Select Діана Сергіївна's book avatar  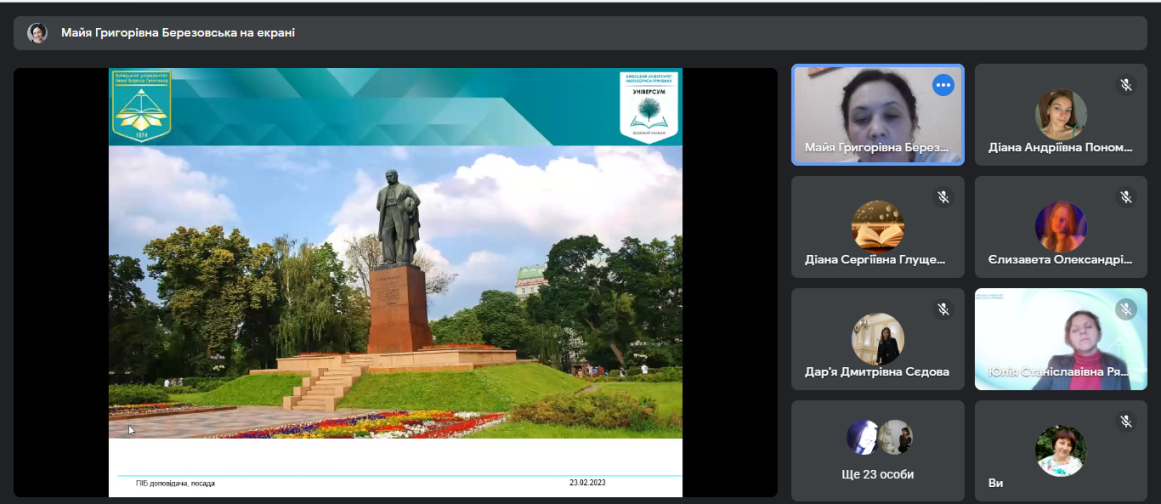[x=877, y=226]
